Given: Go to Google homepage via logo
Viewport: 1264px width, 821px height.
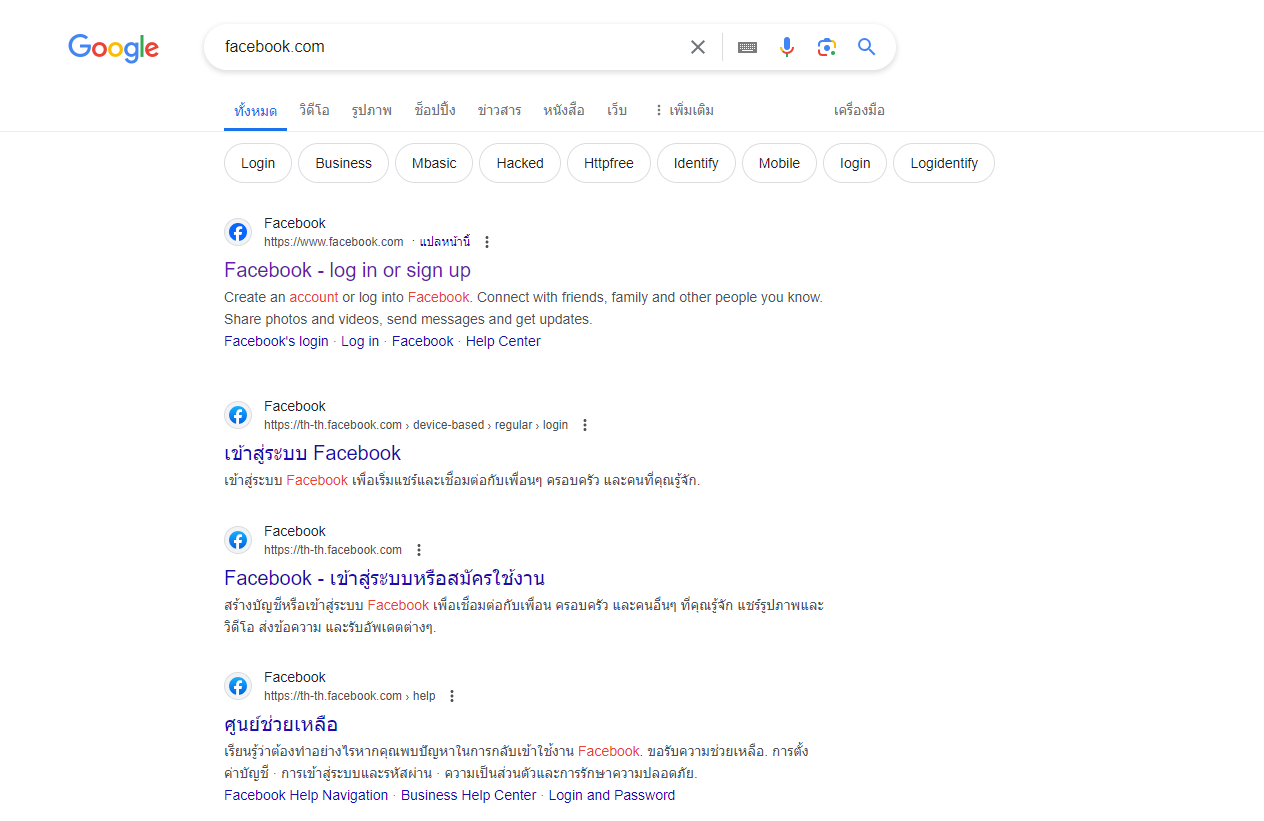Looking at the screenshot, I should [113, 48].
